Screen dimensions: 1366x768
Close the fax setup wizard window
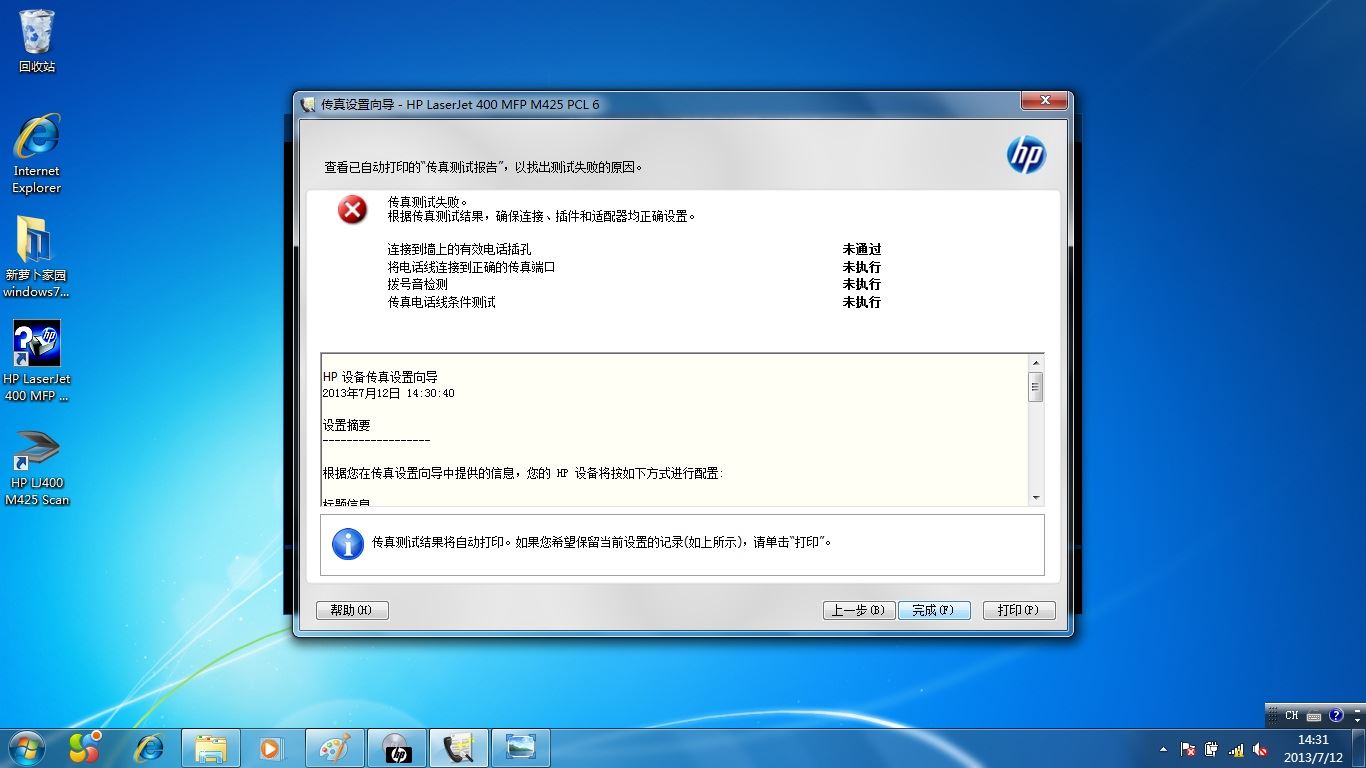coord(1044,101)
